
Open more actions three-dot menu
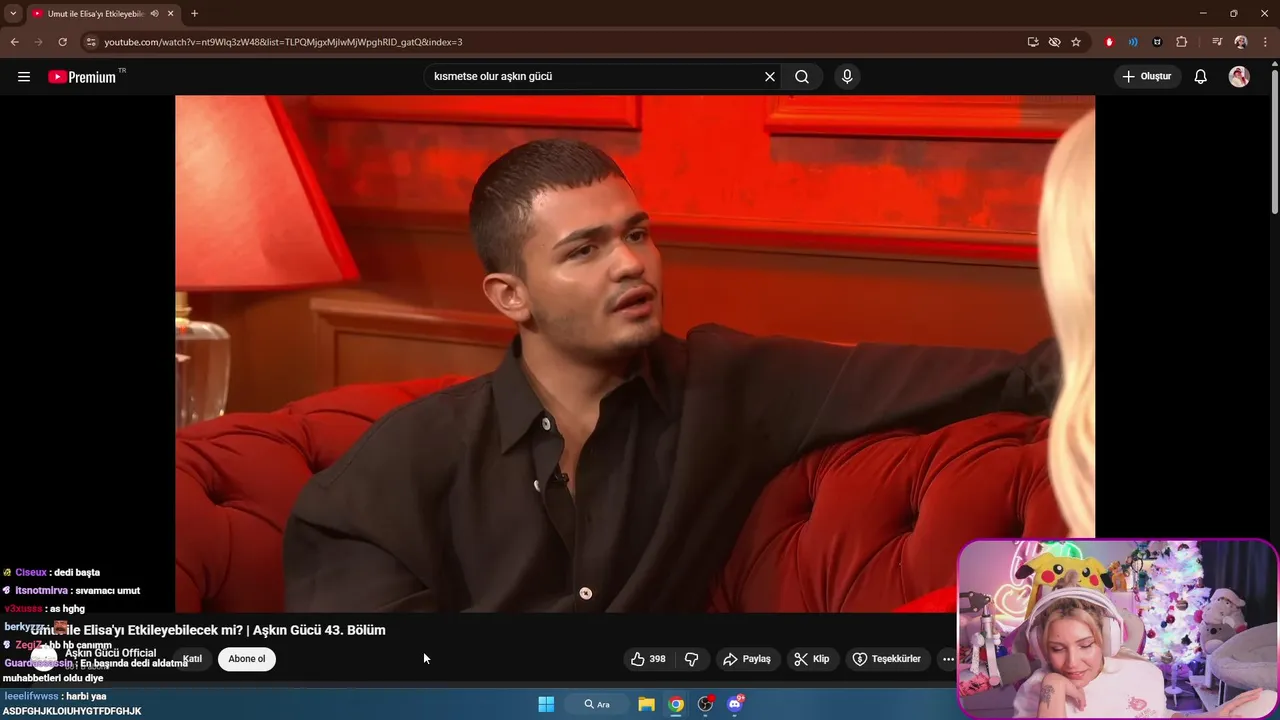947,659
